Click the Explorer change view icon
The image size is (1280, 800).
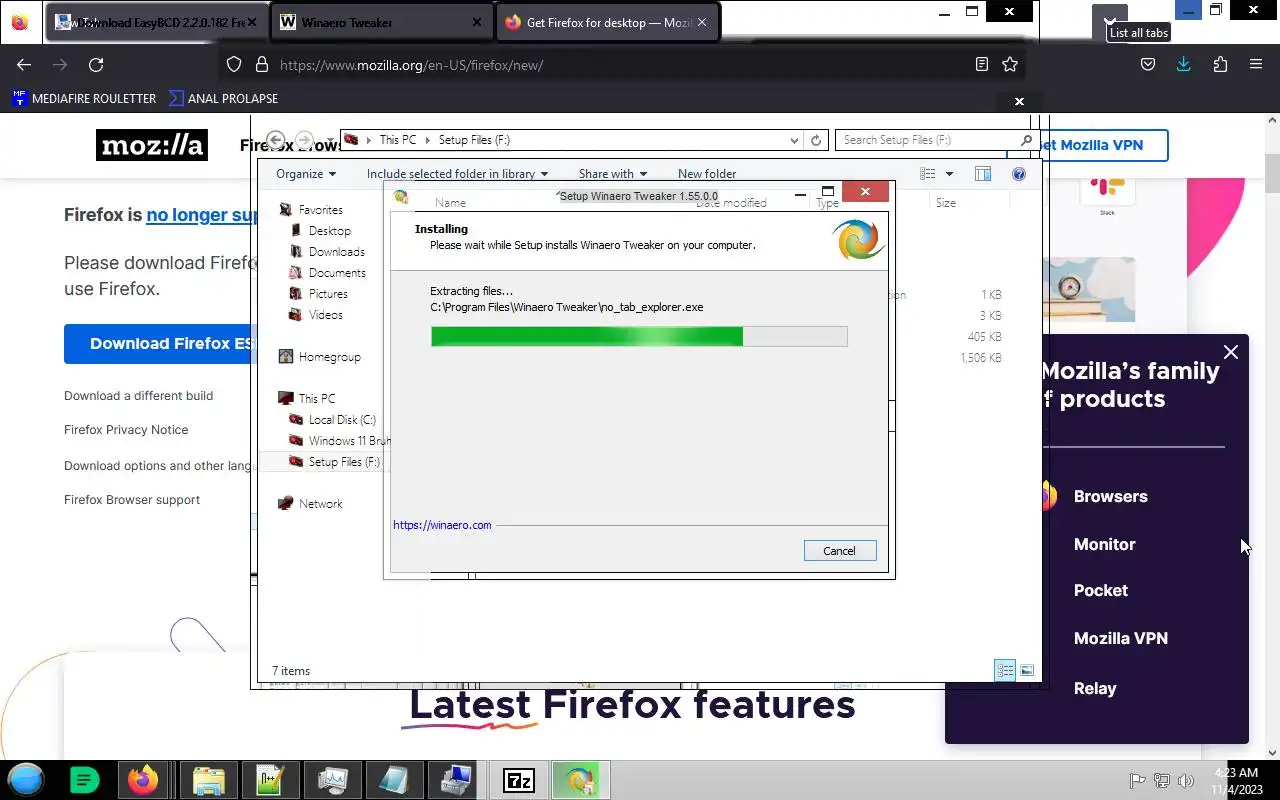pos(928,173)
